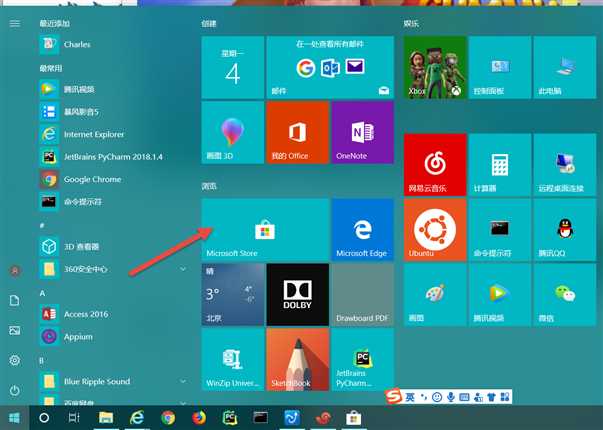The width and height of the screenshot is (603, 430).
Task: Click the Windows Start button
Action: [x=14, y=418]
